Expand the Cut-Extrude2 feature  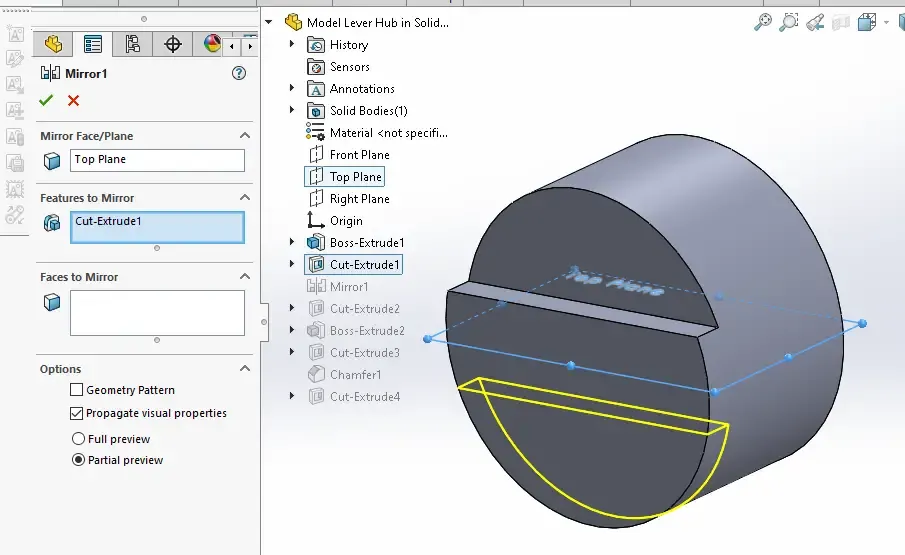click(x=291, y=308)
